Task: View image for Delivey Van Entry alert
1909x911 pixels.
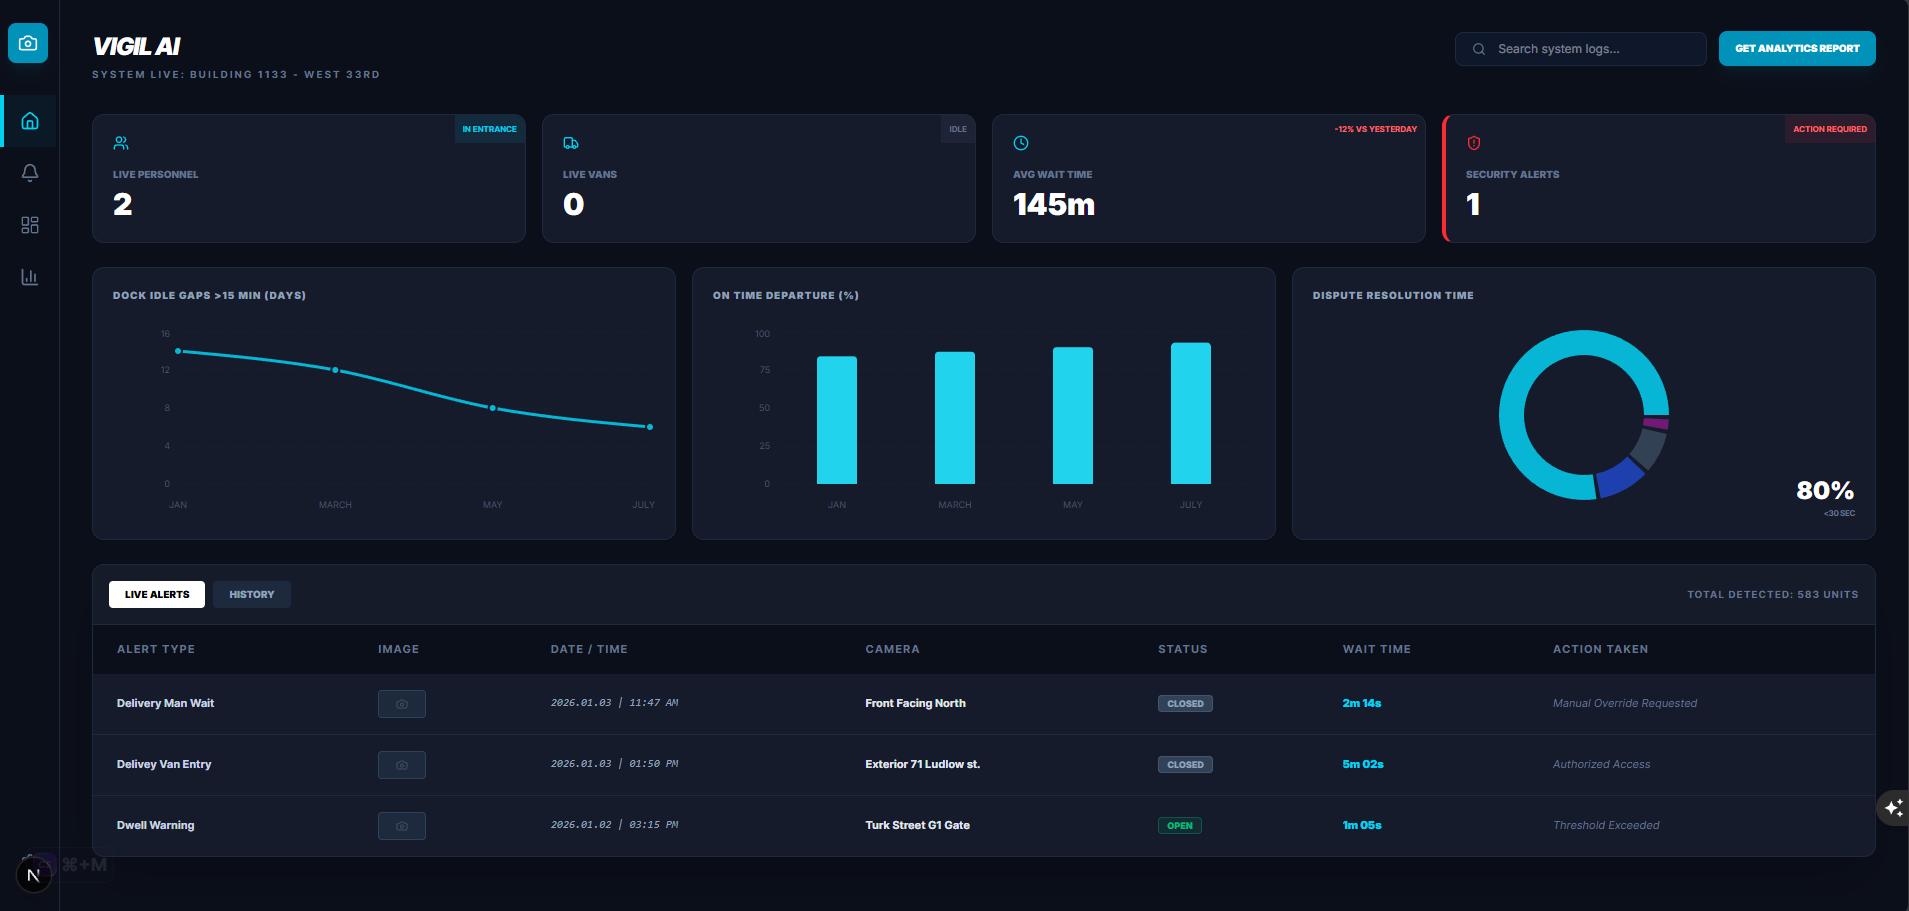Action: (x=402, y=765)
